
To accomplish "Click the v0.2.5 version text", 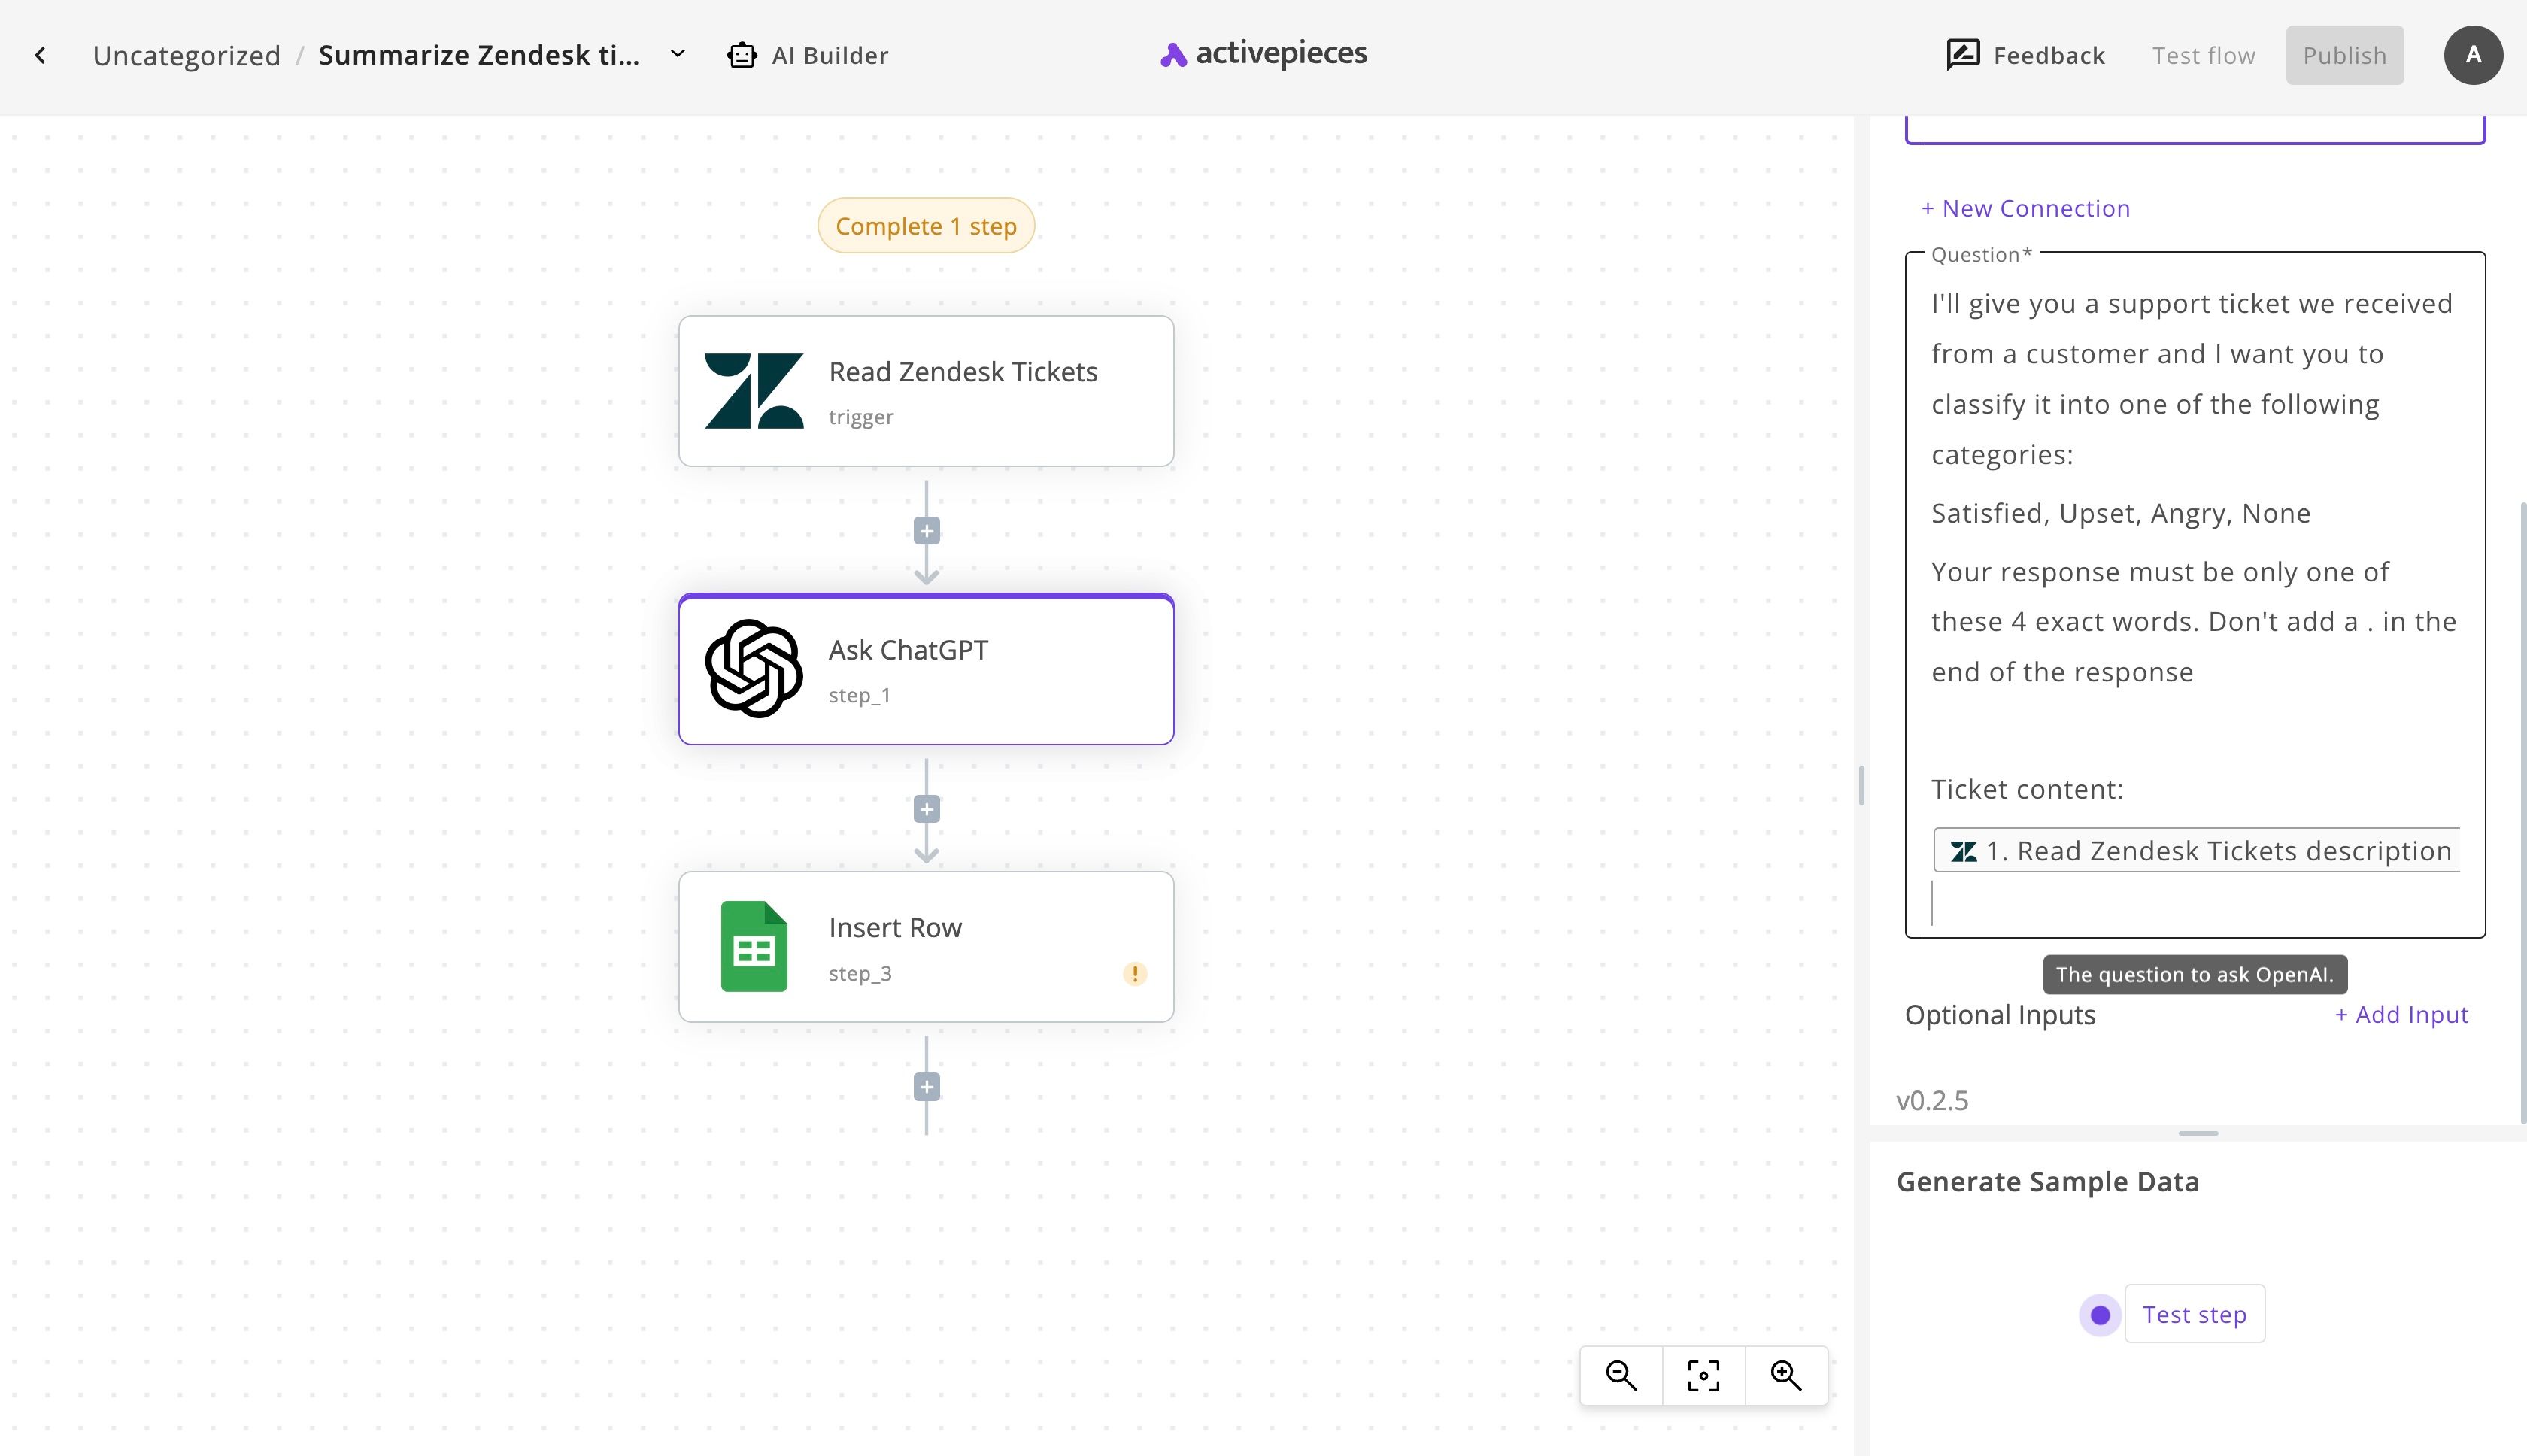I will pyautogui.click(x=1932, y=1101).
